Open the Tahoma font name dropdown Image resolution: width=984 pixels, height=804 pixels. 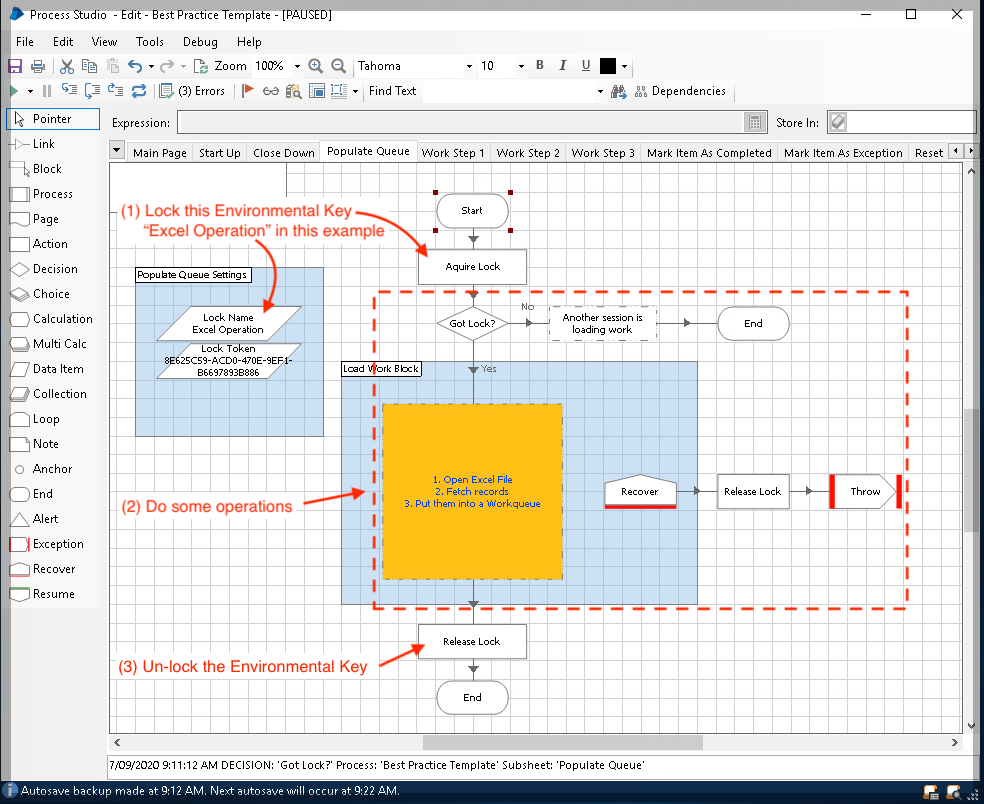(469, 67)
